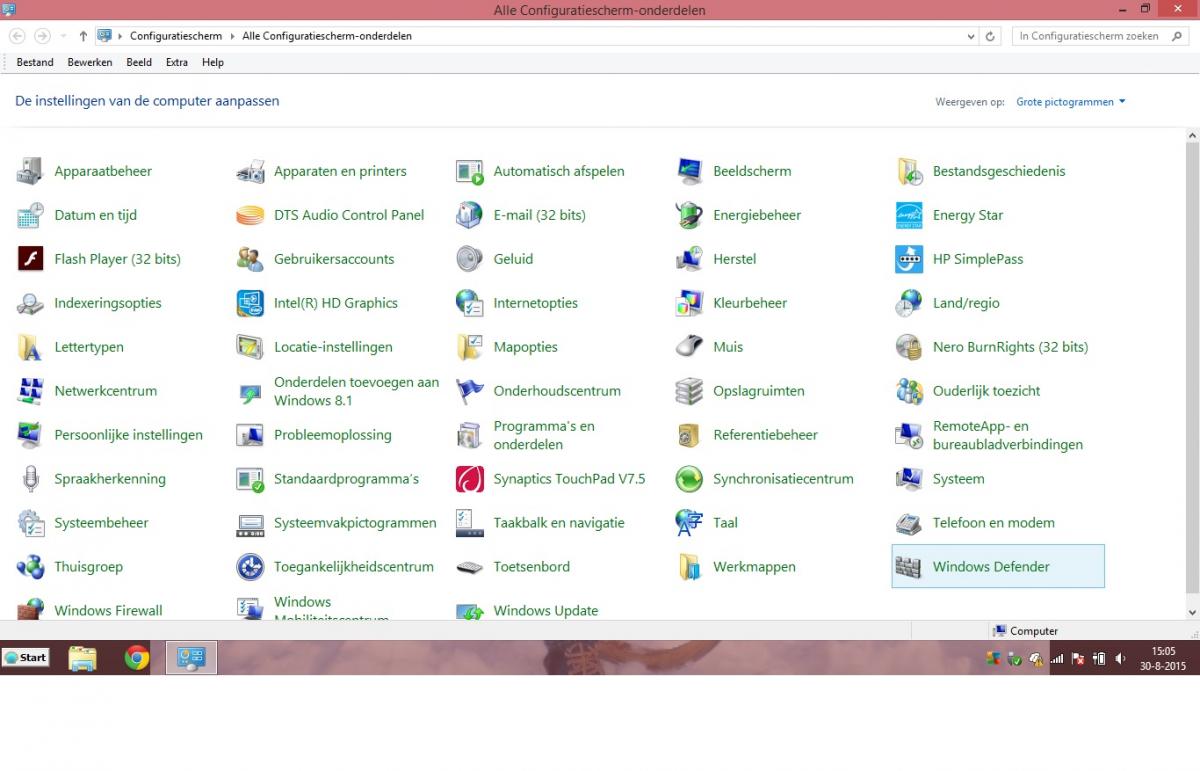Click the volume speaker tray icon
This screenshot has height=771, width=1200.
click(x=1120, y=659)
